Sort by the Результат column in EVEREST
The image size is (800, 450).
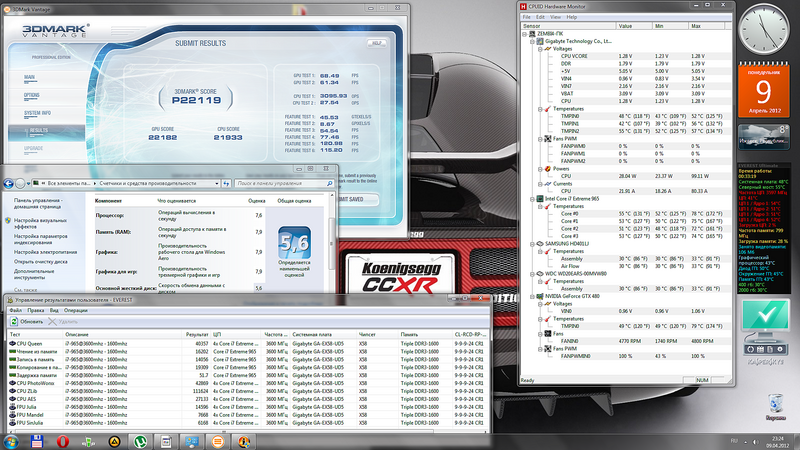196,334
